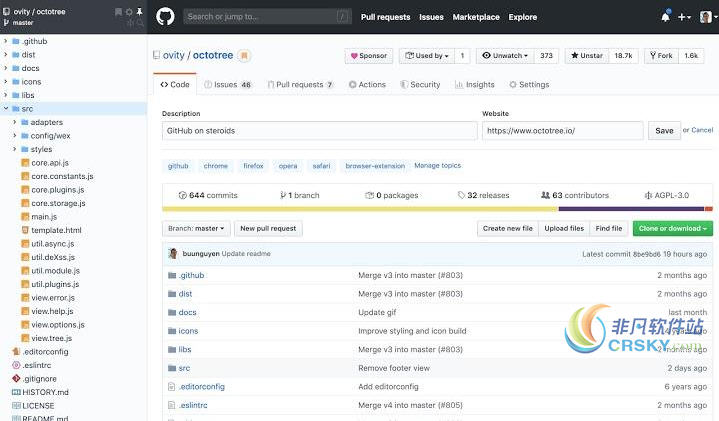View the 644 commits
Image resolution: width=719 pixels, height=421 pixels.
tap(208, 195)
